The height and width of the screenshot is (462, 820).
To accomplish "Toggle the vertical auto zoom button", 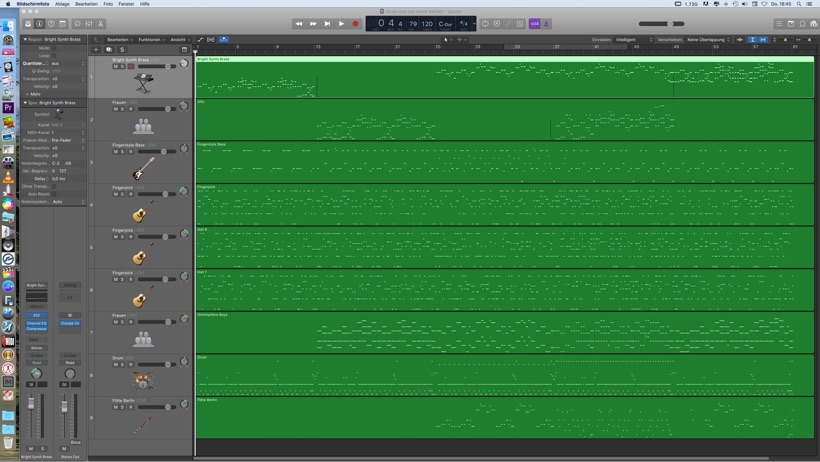I will coord(752,39).
